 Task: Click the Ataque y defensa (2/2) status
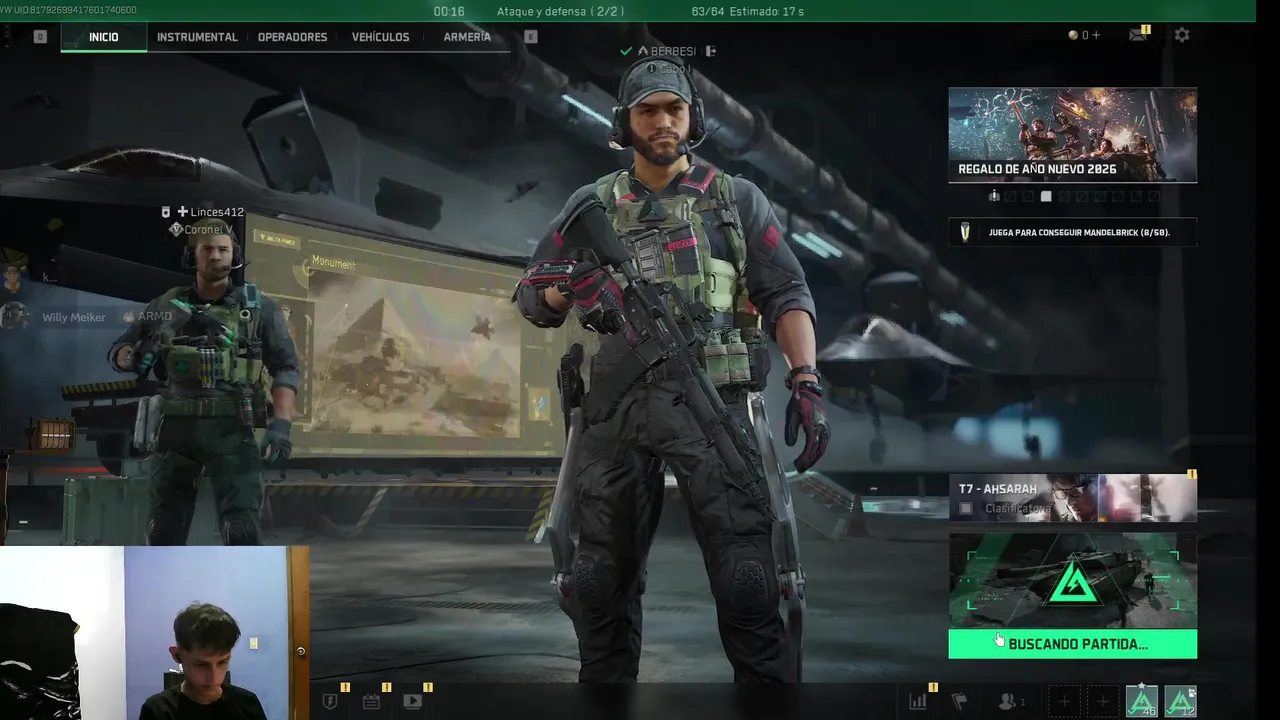[560, 11]
